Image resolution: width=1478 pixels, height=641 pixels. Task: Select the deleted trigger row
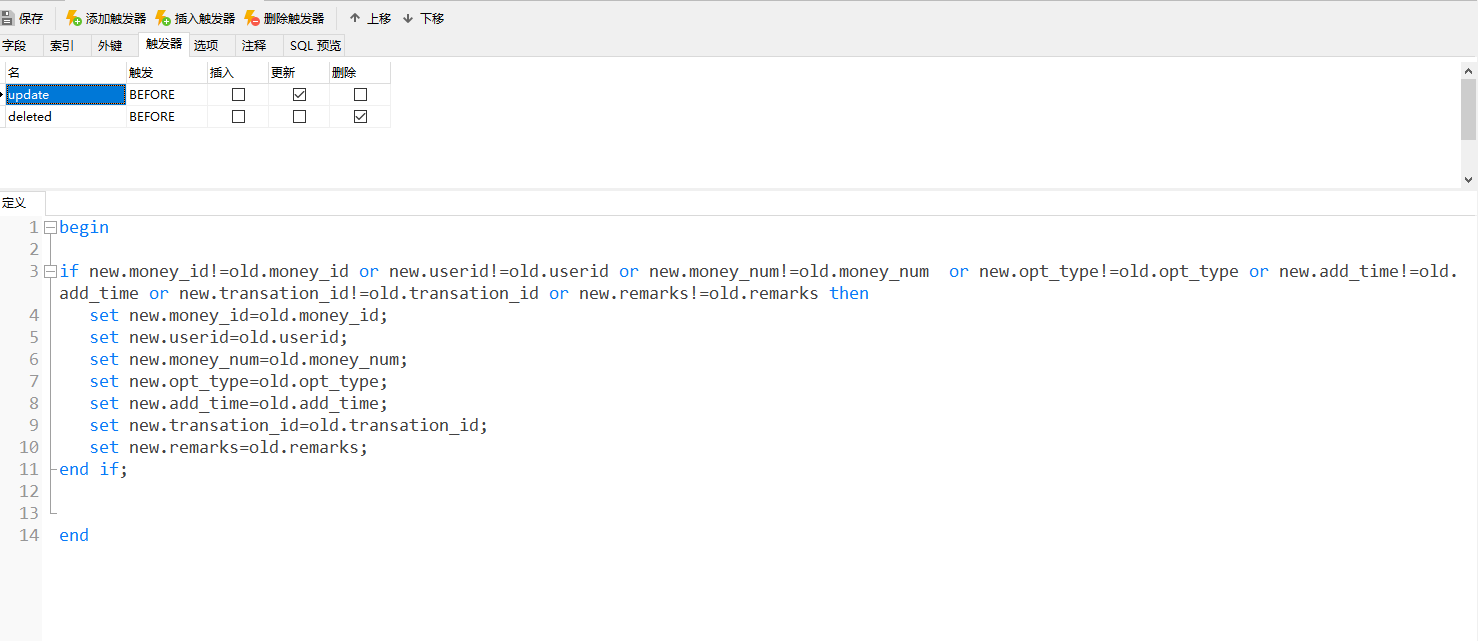tap(60, 117)
